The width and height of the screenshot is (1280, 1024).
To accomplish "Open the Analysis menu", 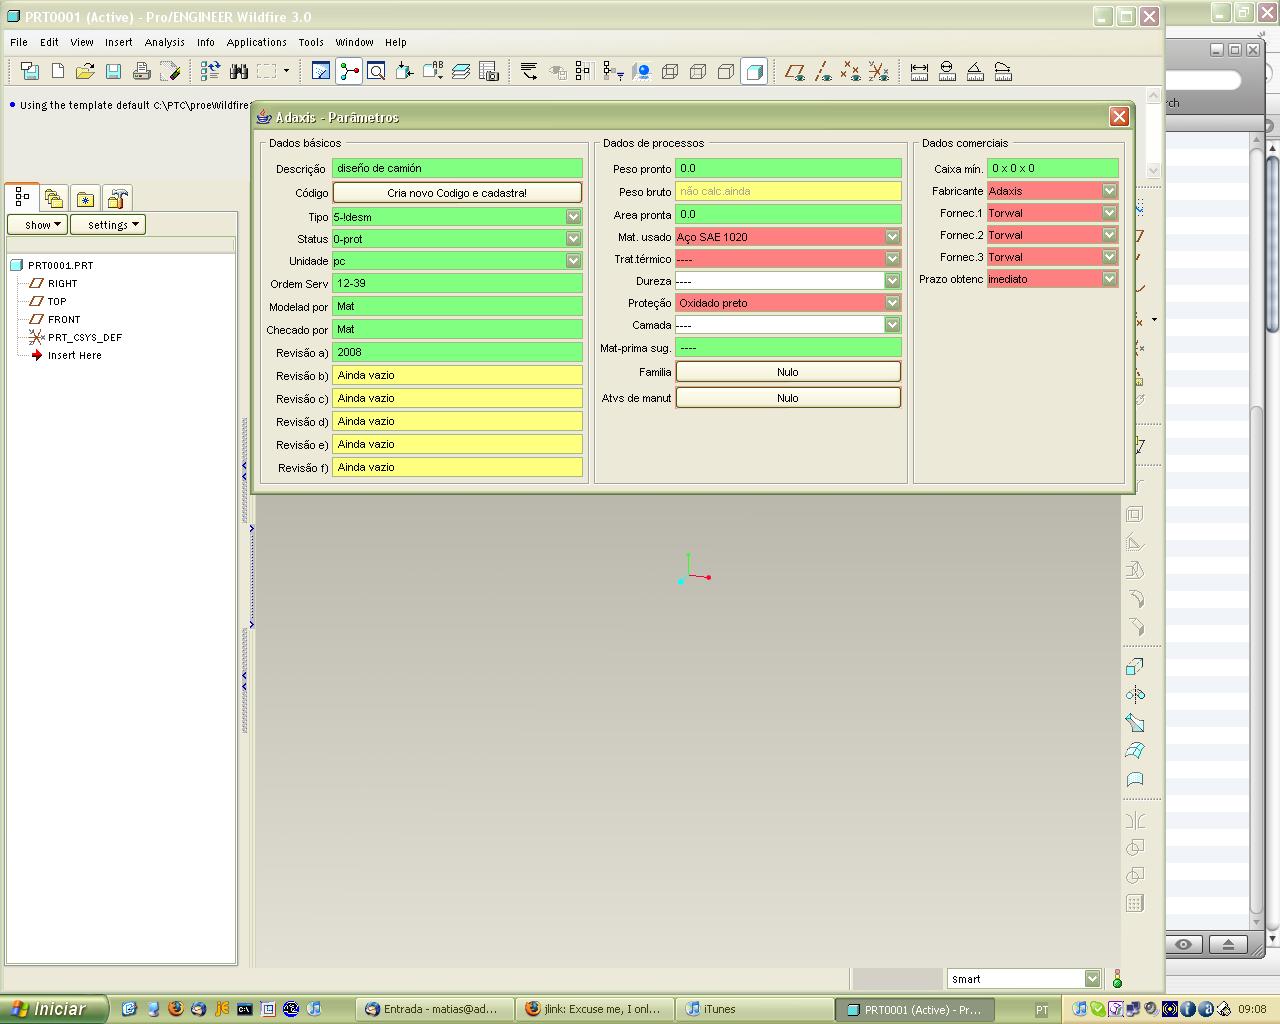I will click(x=164, y=42).
